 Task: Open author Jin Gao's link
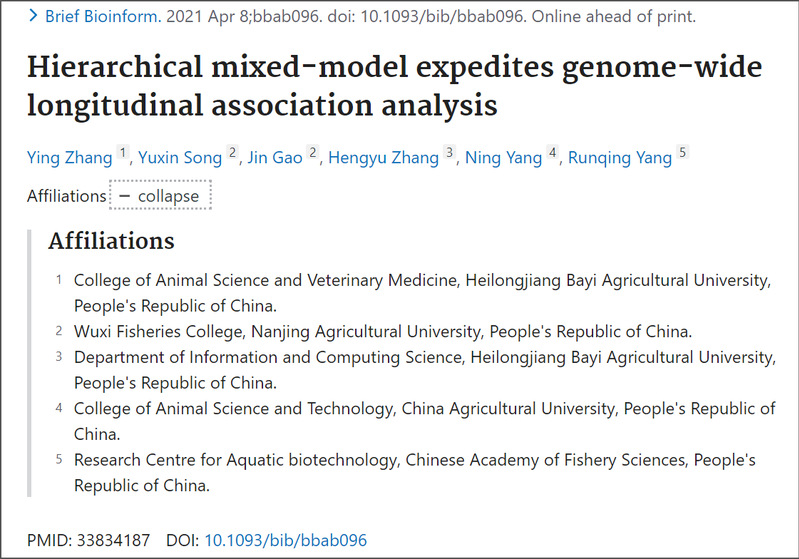[275, 157]
